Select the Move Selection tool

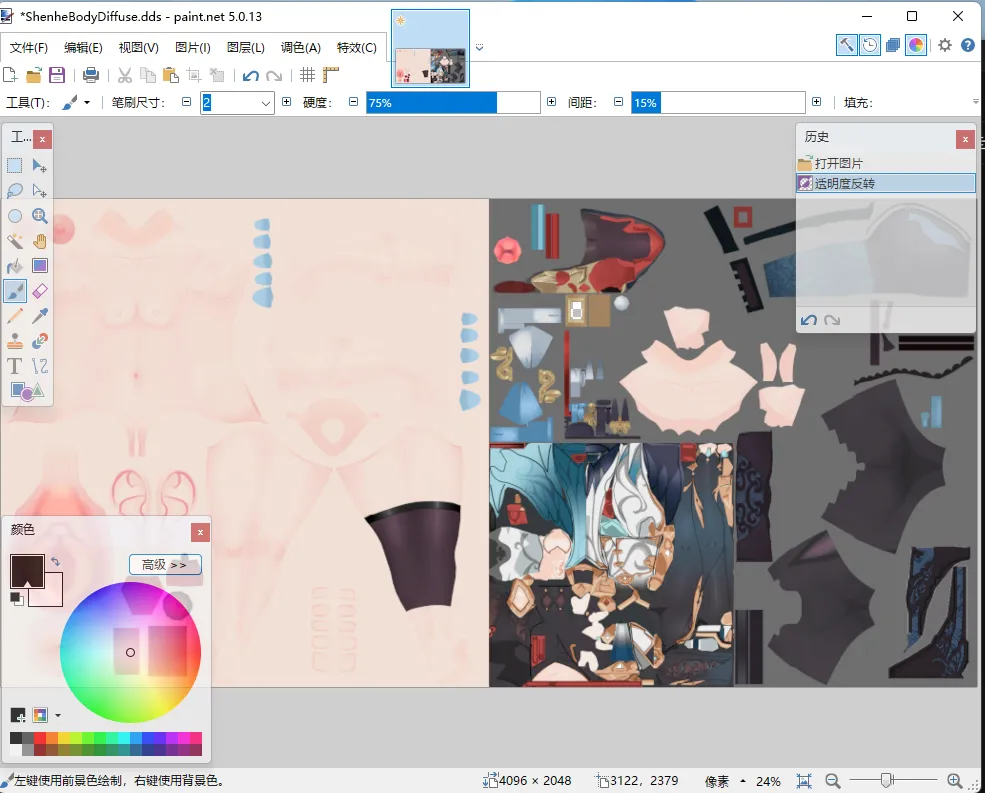tap(40, 190)
